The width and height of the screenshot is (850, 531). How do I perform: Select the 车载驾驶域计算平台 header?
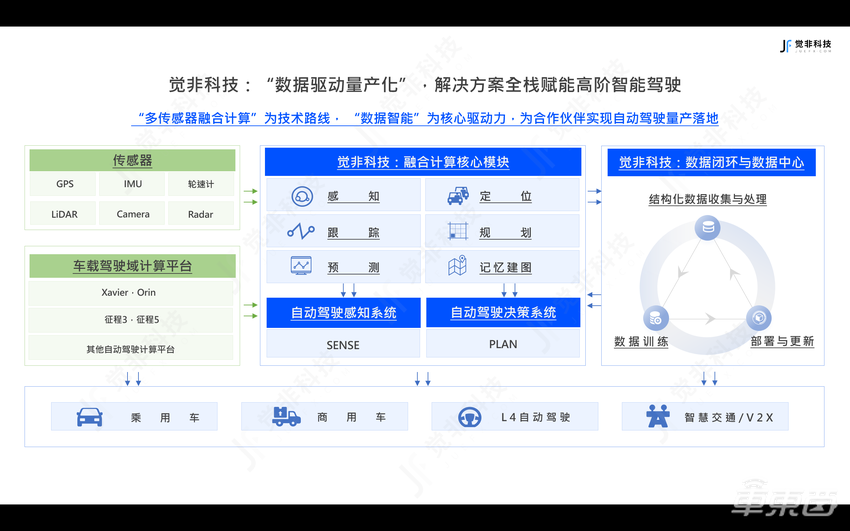(x=132, y=266)
